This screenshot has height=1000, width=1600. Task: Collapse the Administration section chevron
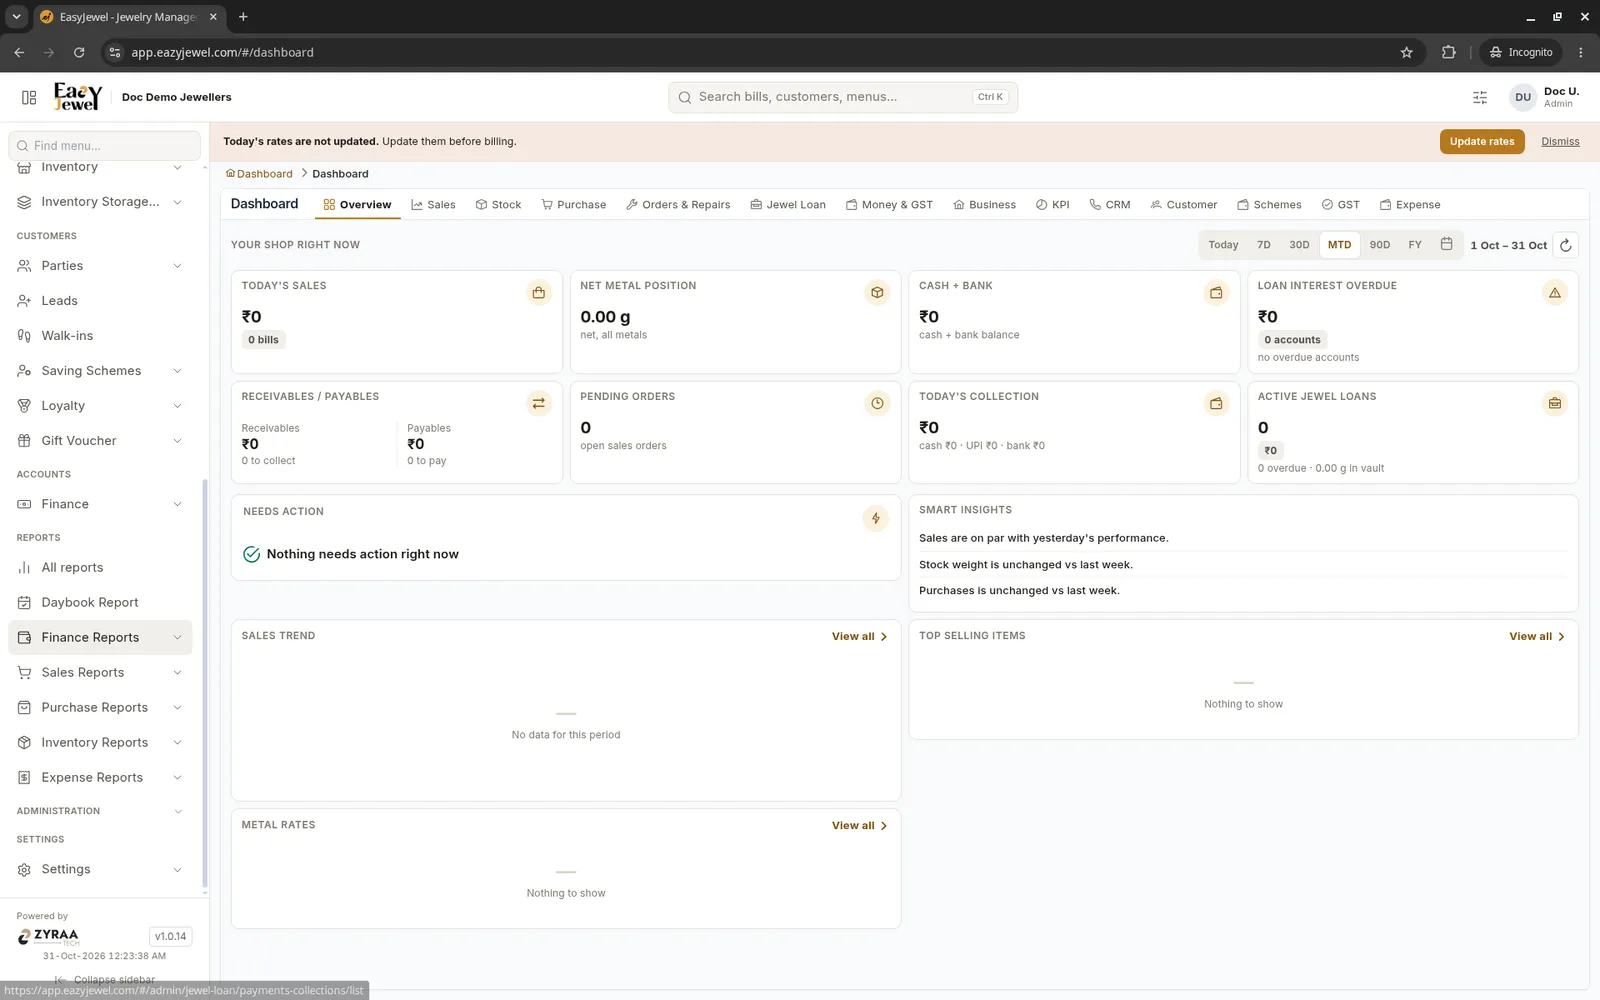[x=178, y=811]
